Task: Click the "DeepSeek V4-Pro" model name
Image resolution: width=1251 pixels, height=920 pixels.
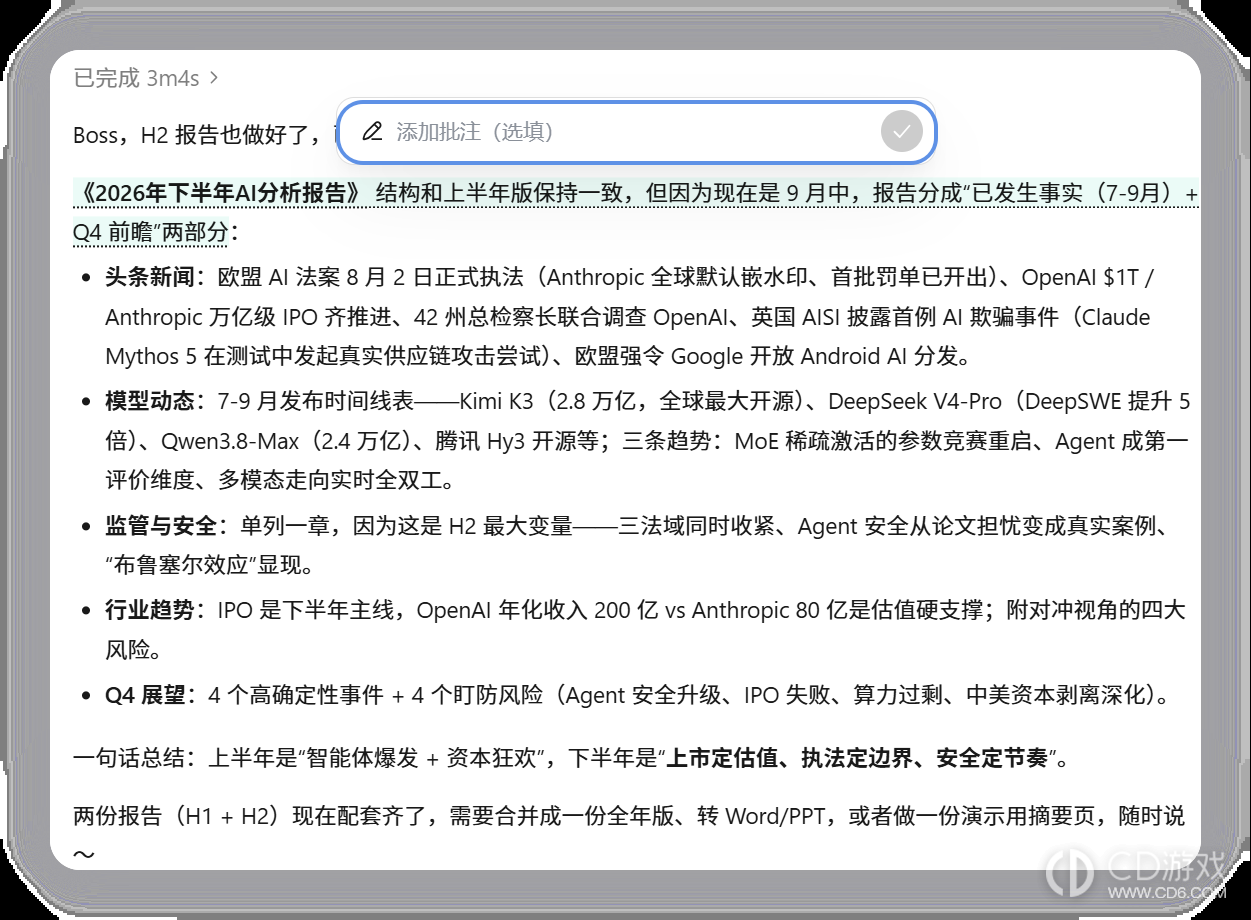Action: [914, 402]
